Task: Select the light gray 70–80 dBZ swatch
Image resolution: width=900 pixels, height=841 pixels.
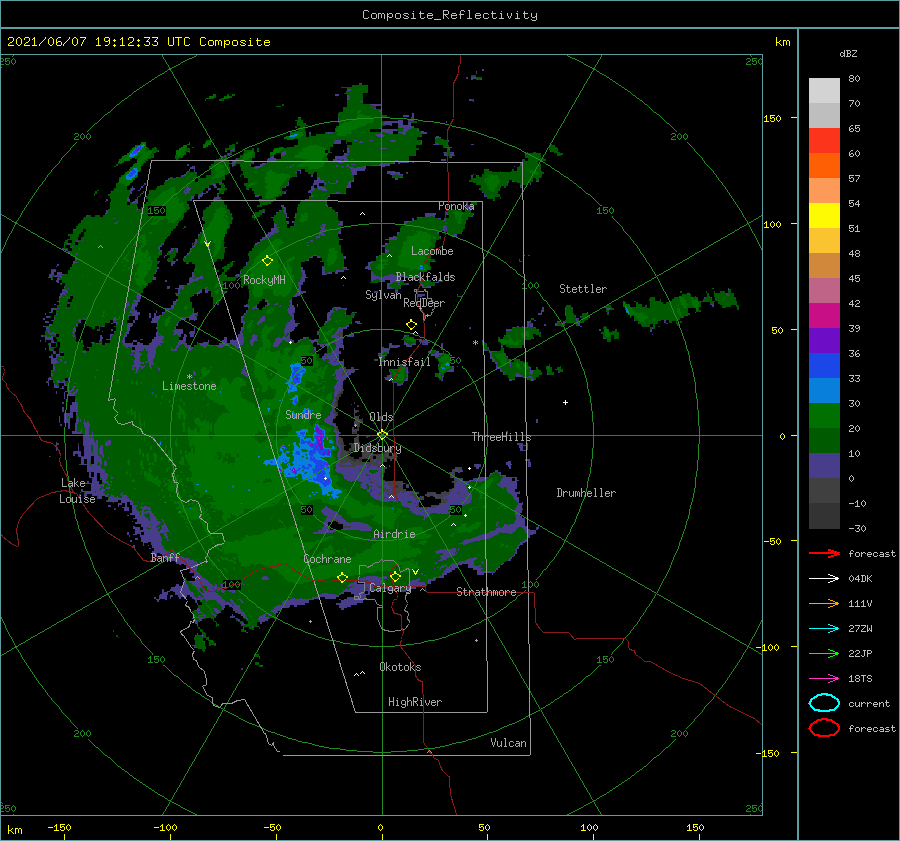Action: (x=824, y=90)
